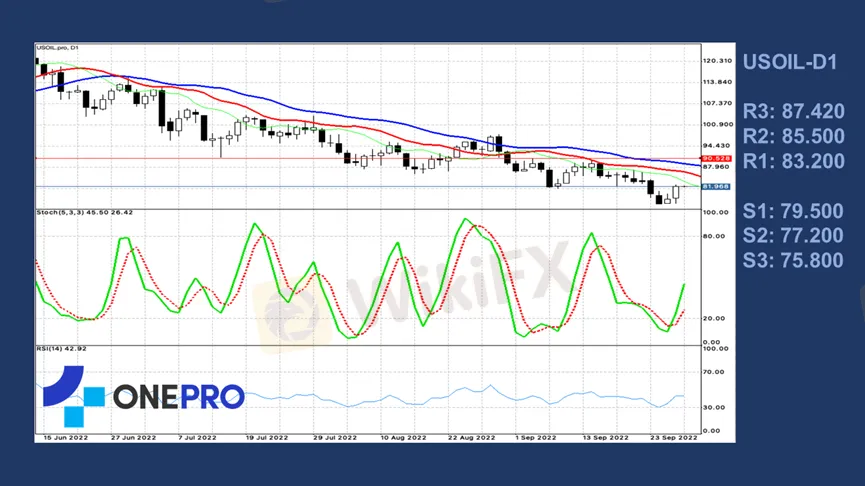The image size is (865, 486).
Task: Click the USOIL-D1 heading
Action: [x=789, y=62]
